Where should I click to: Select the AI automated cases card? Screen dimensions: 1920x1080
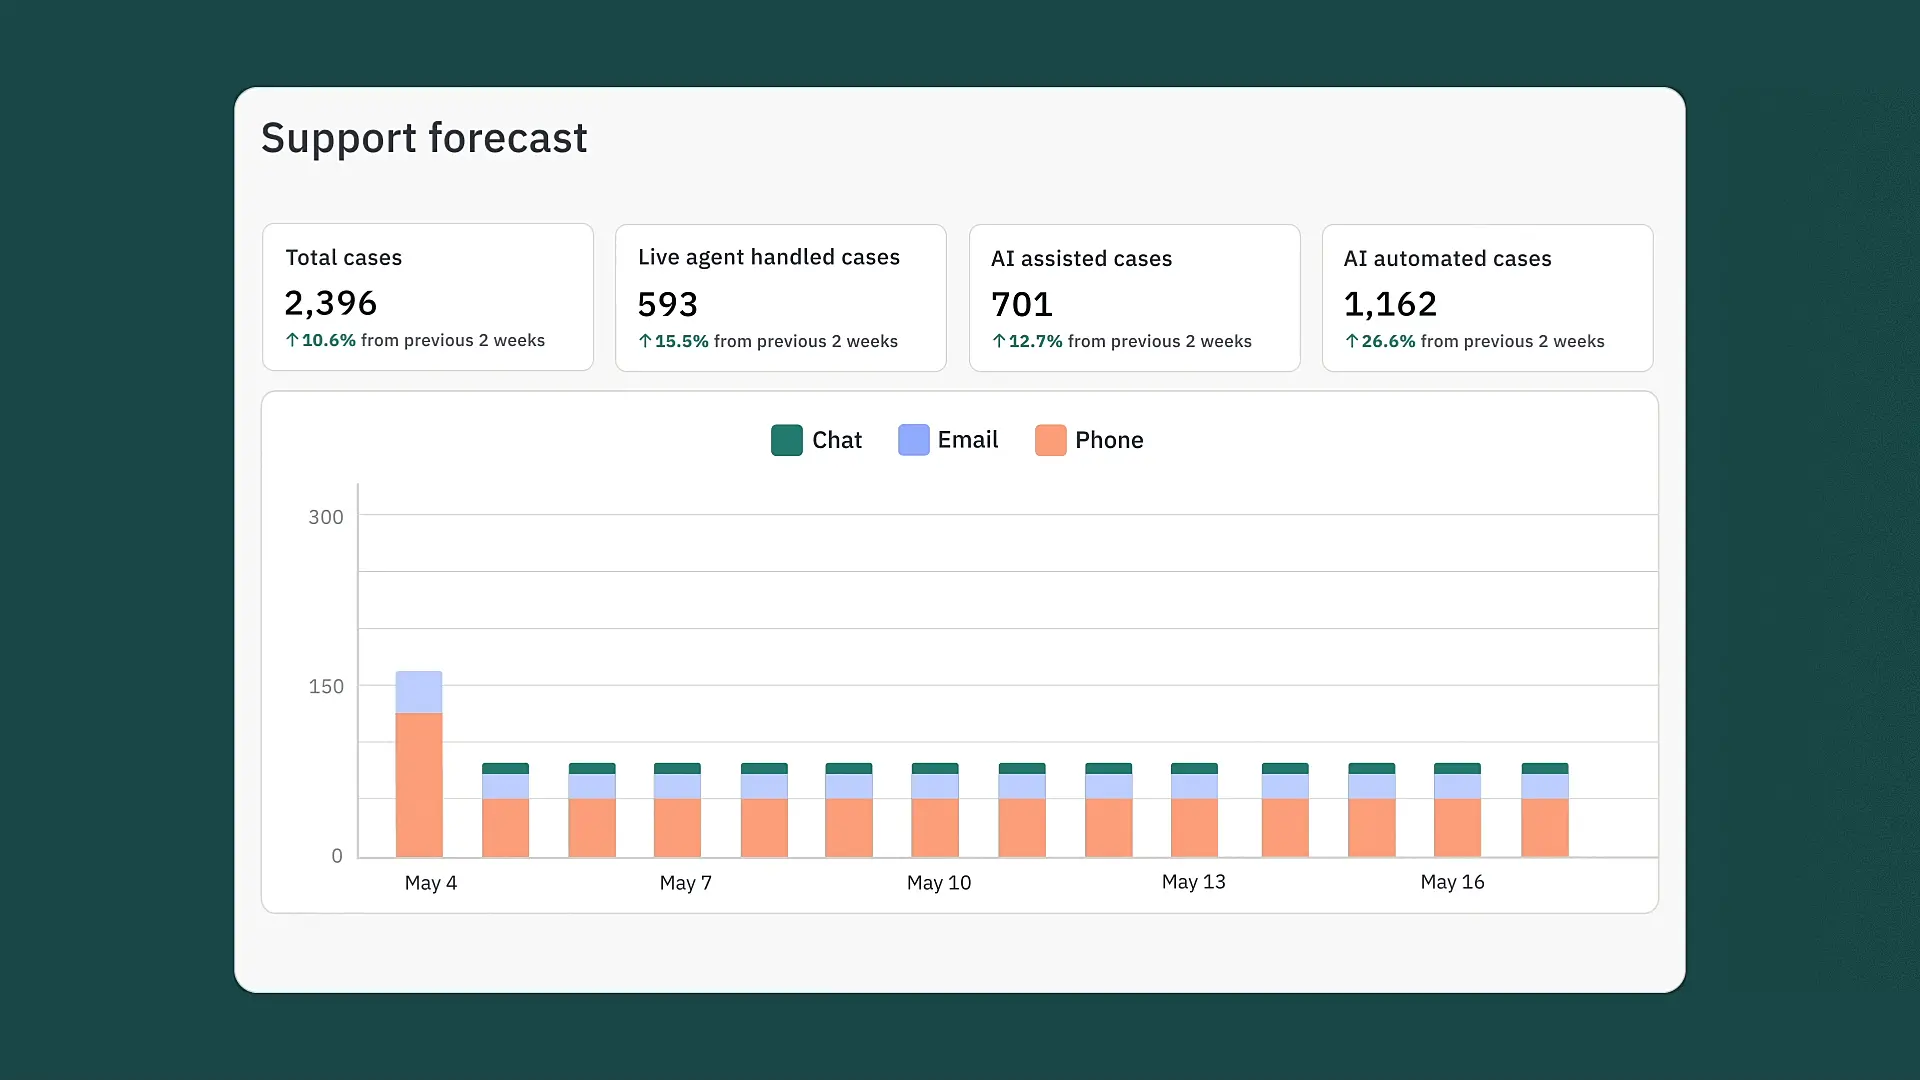pyautogui.click(x=1487, y=297)
